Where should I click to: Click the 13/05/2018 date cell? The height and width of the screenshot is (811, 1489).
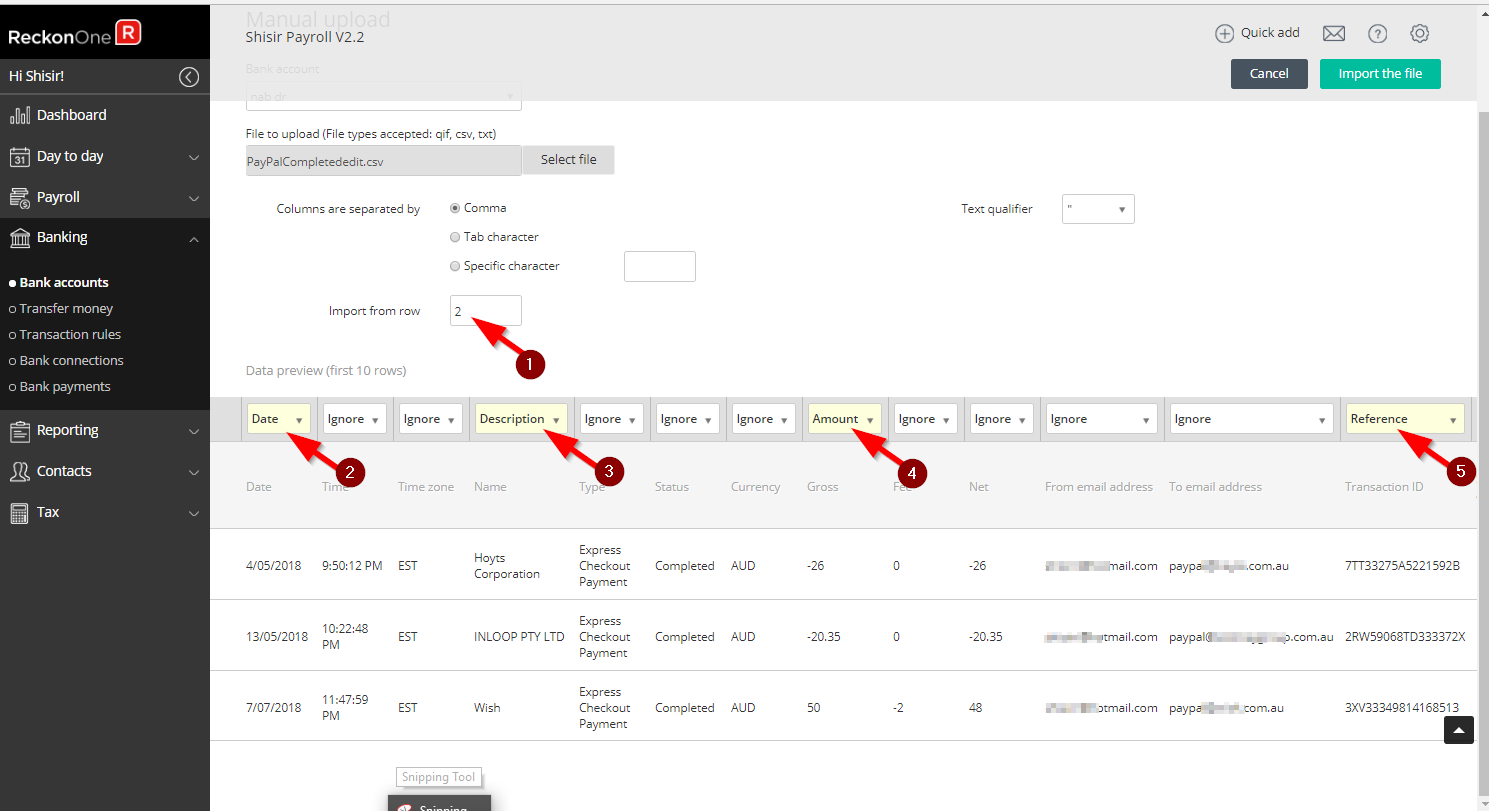(x=277, y=637)
